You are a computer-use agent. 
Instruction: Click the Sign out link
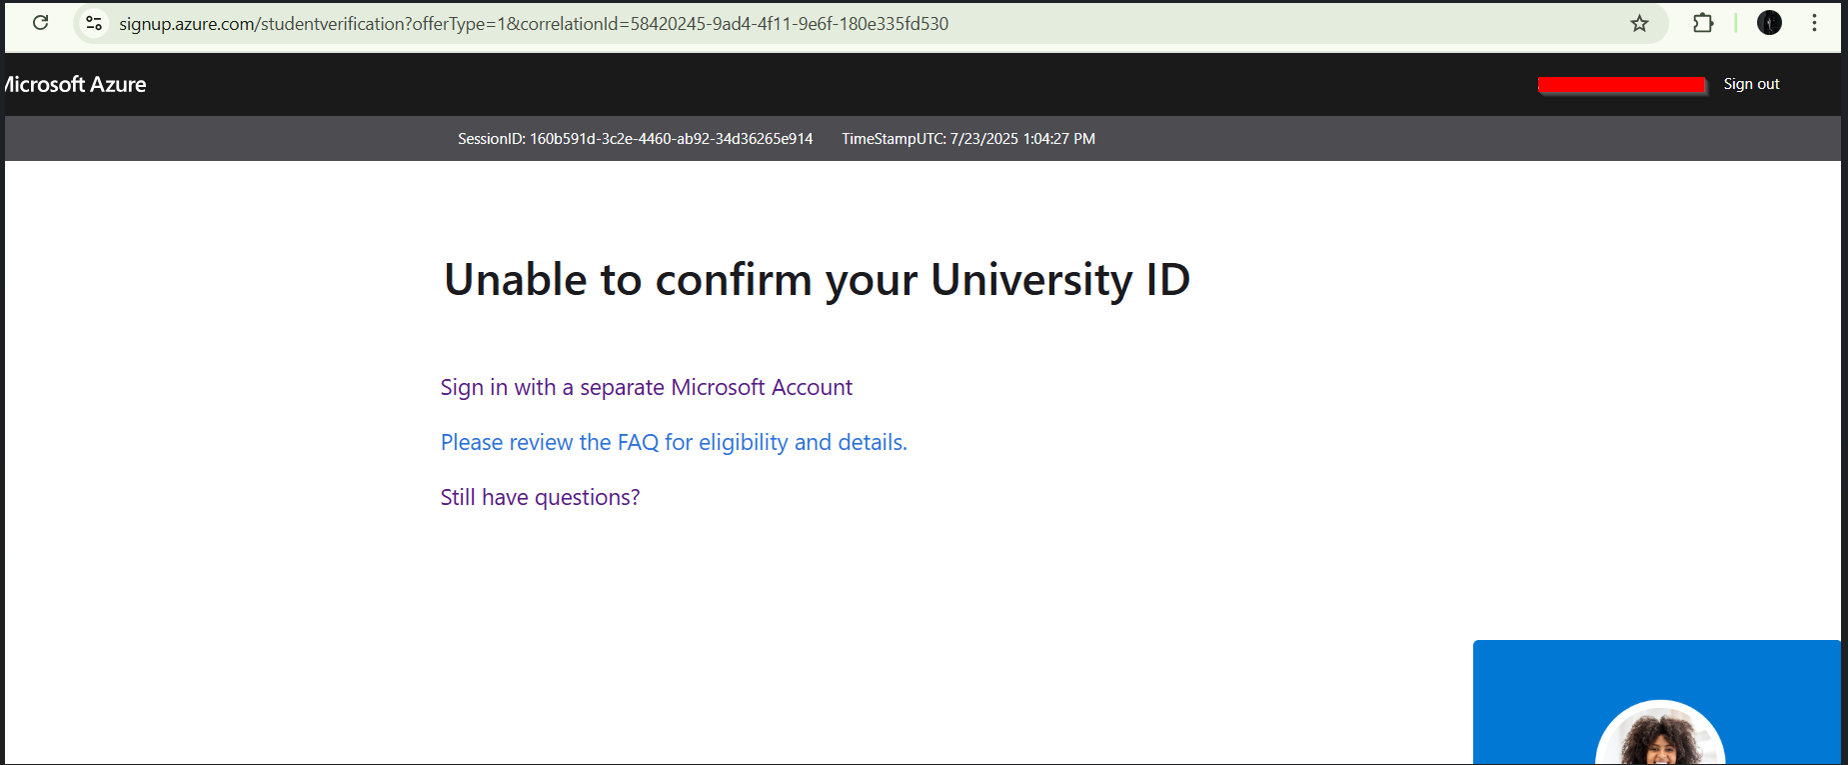click(1751, 84)
